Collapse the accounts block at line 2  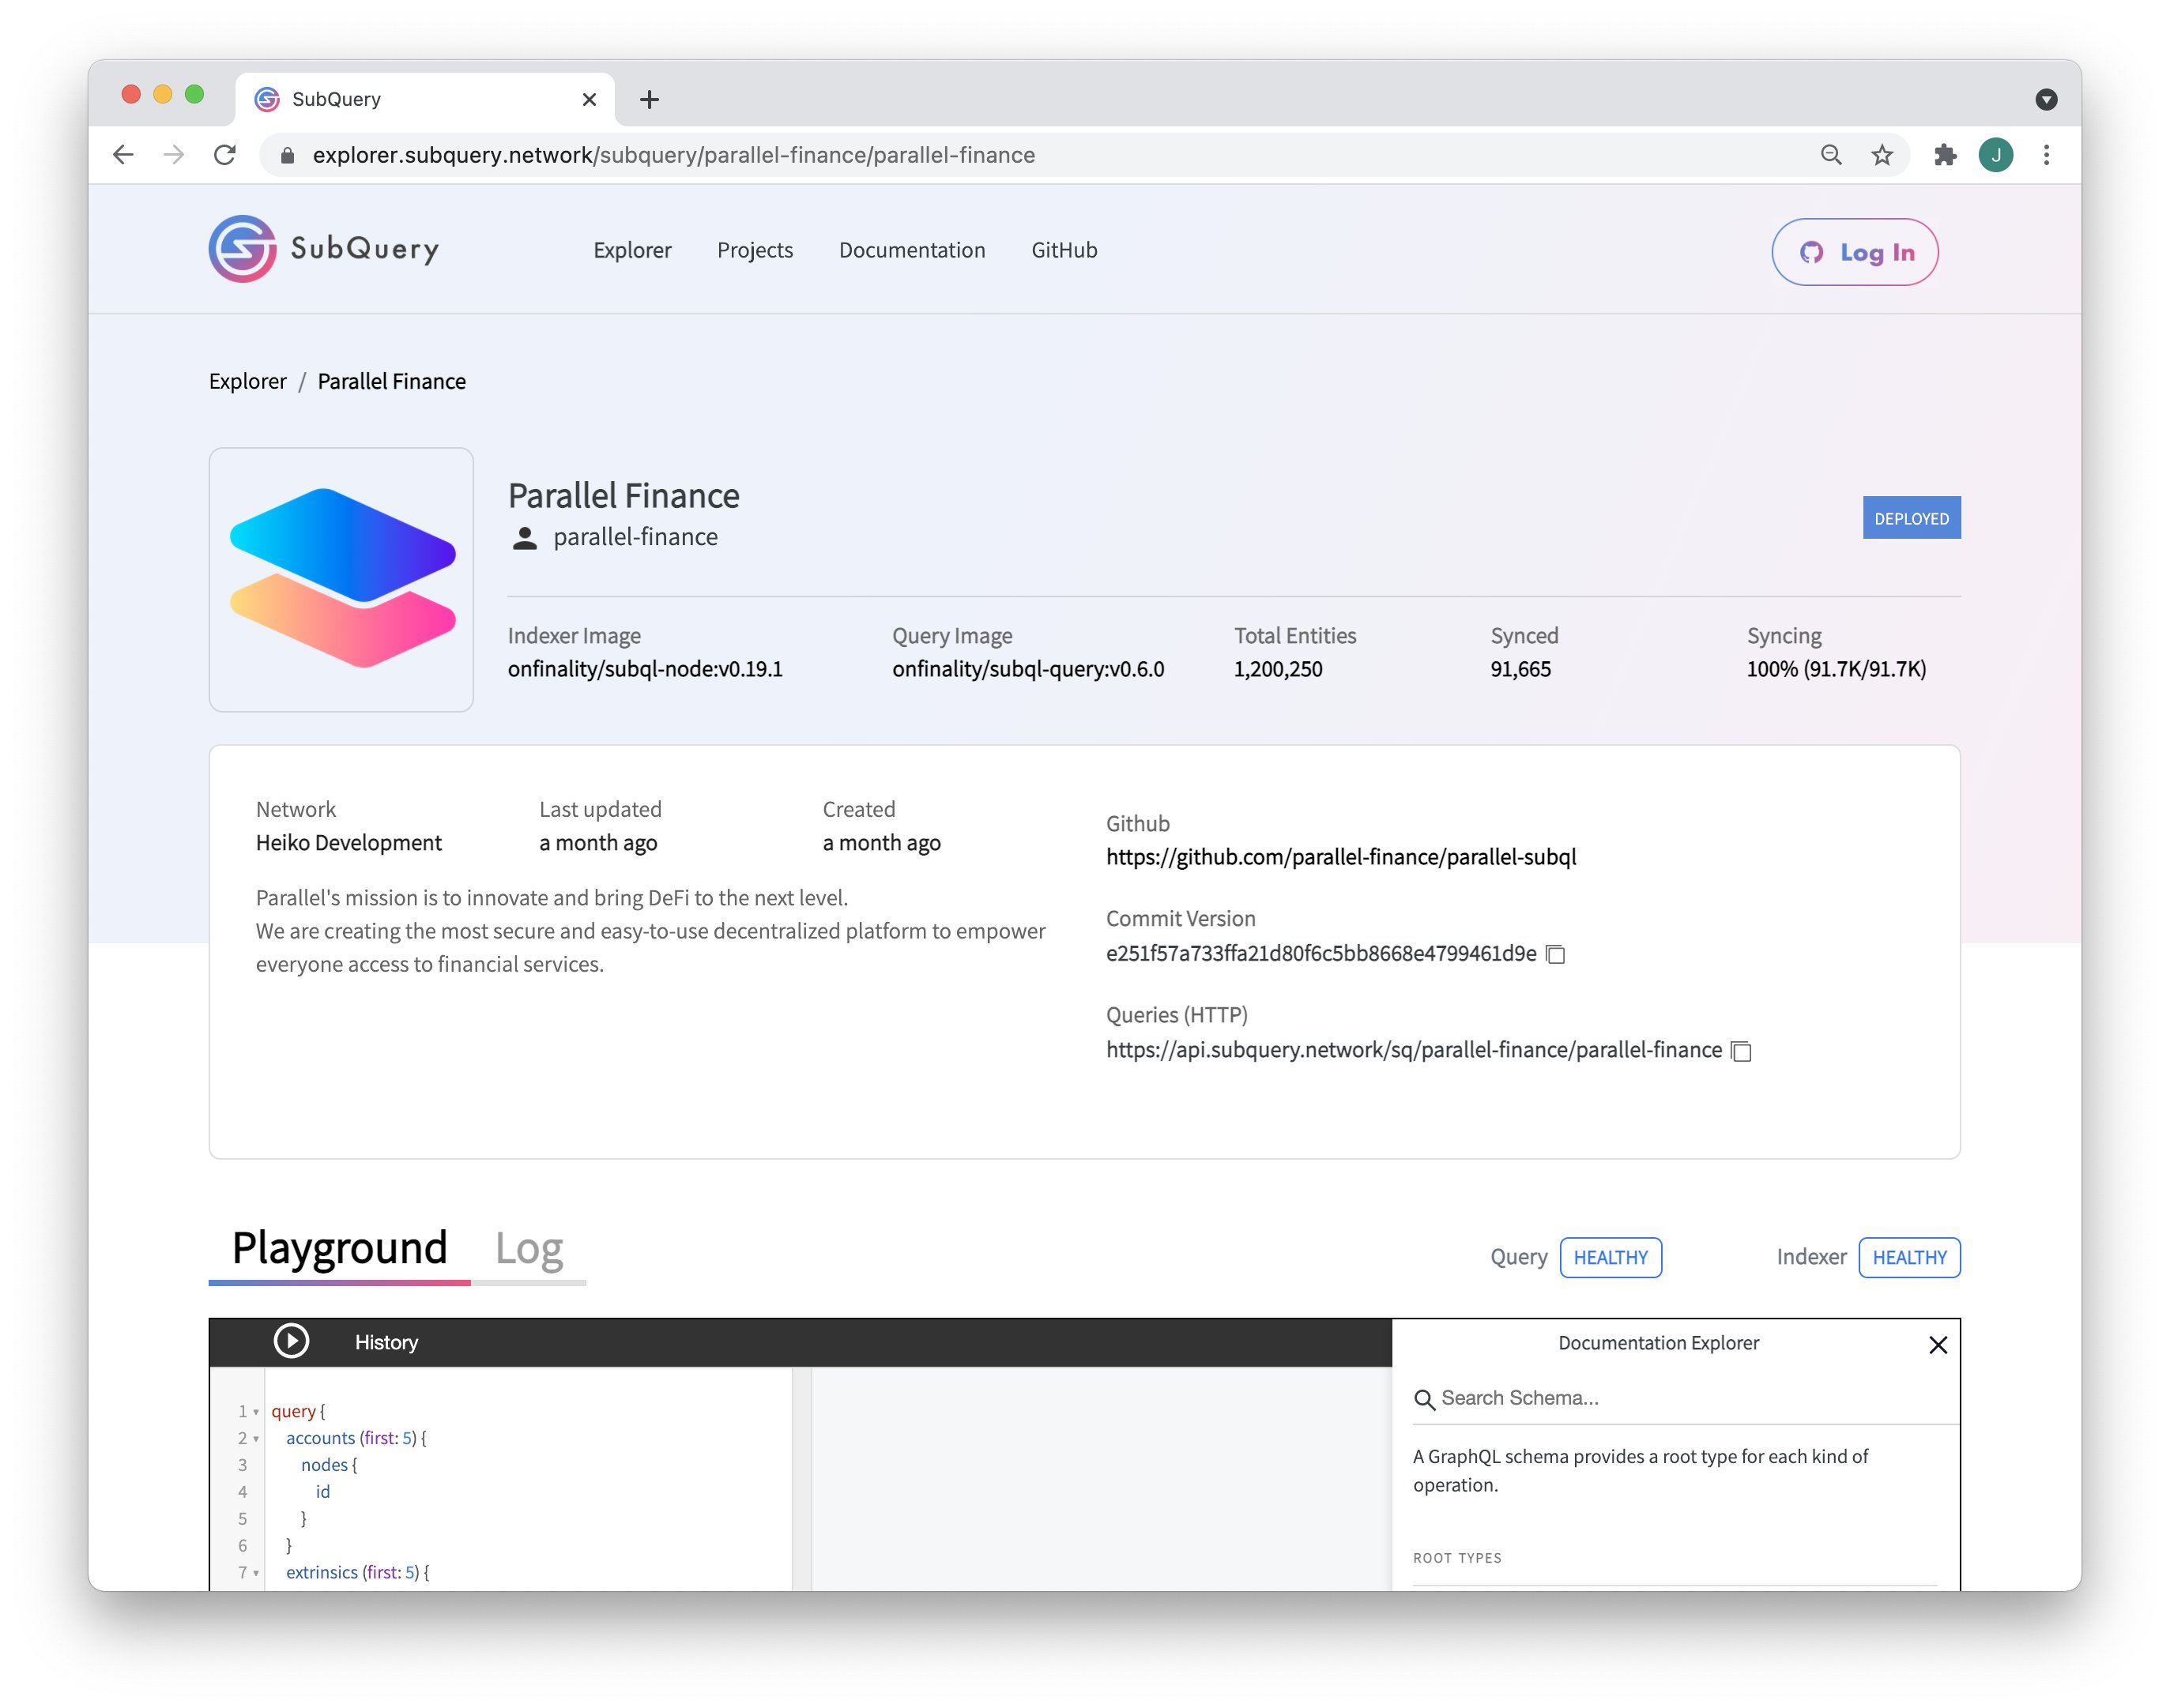256,1439
